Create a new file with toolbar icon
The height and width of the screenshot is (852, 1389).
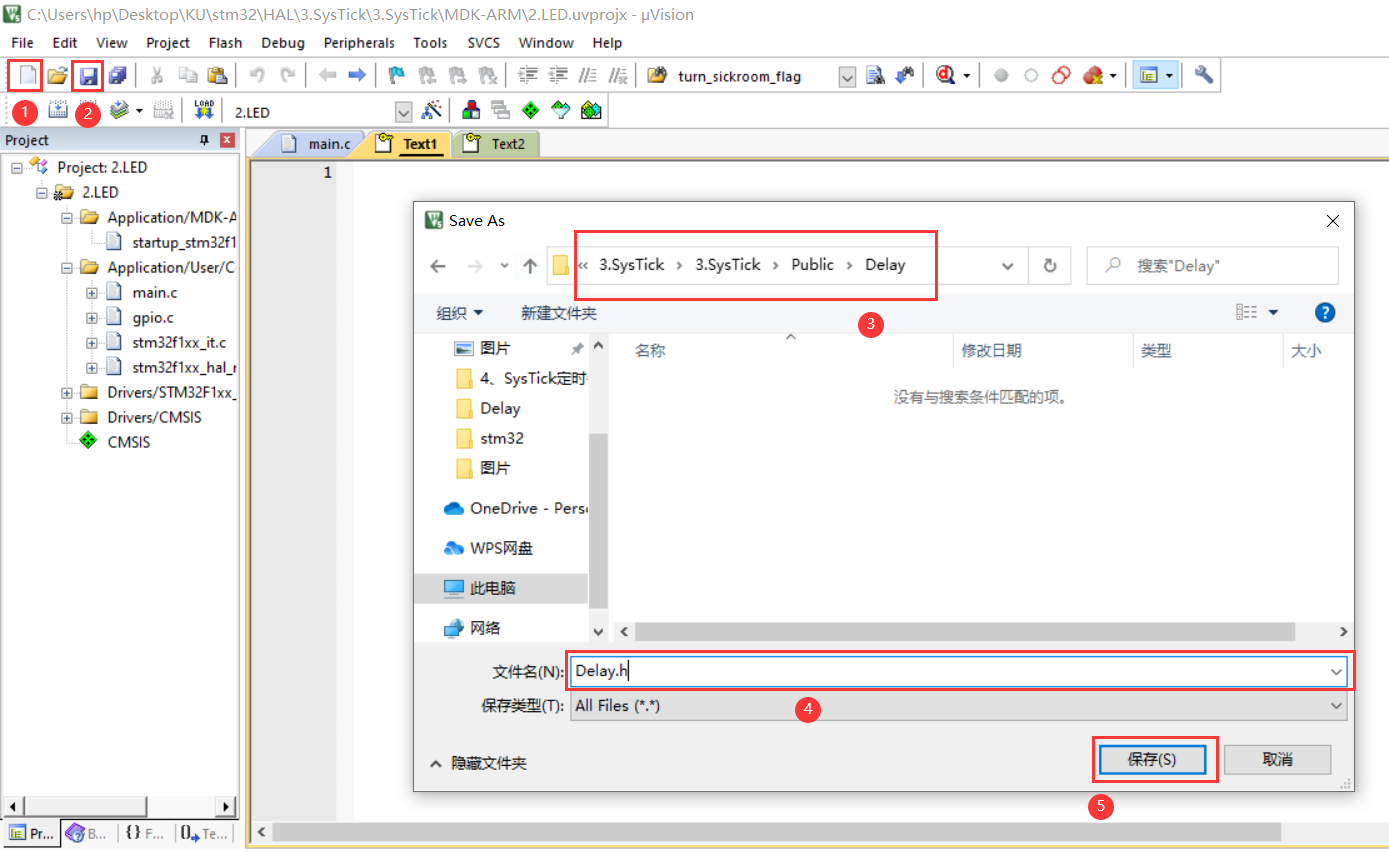(x=26, y=75)
